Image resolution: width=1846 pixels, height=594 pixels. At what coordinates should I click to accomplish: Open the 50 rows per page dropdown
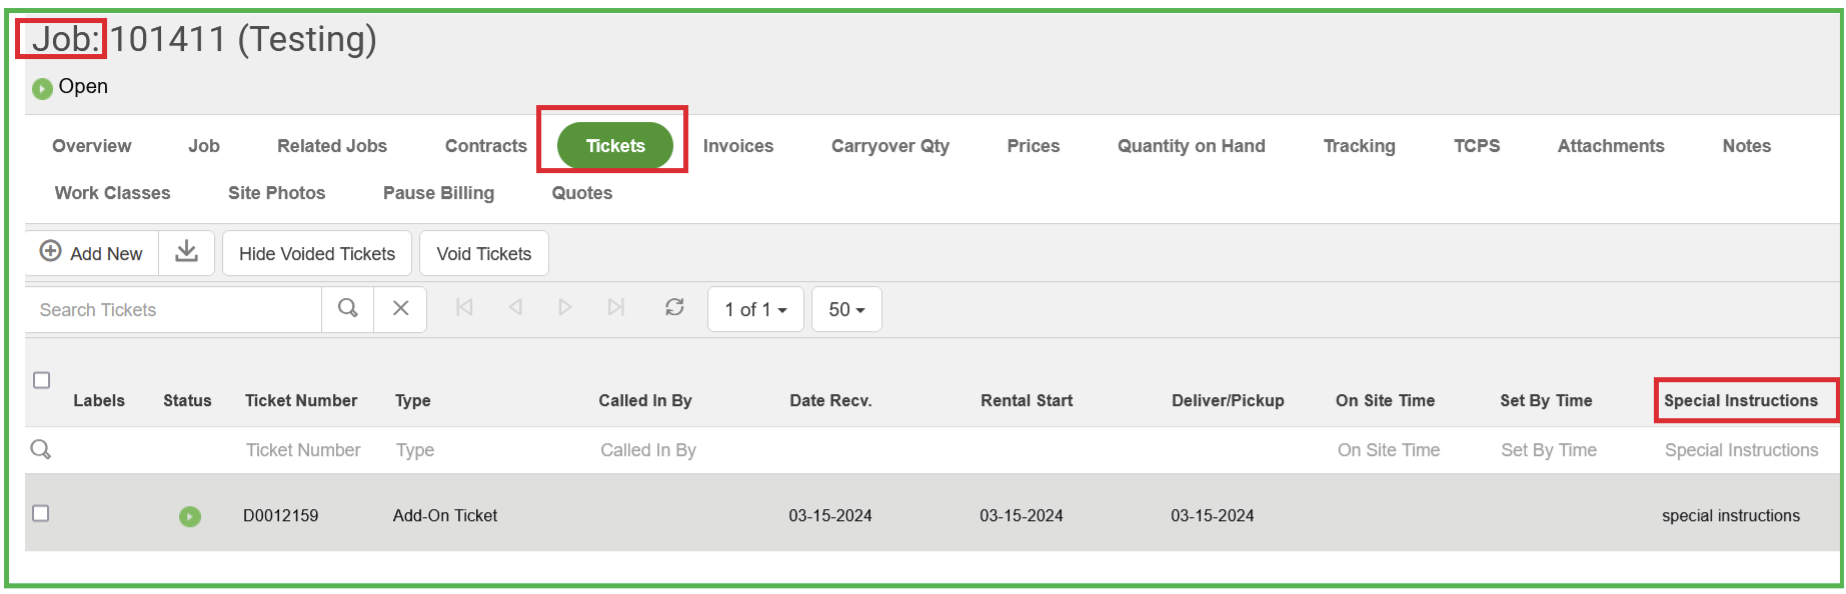pyautogui.click(x=846, y=310)
